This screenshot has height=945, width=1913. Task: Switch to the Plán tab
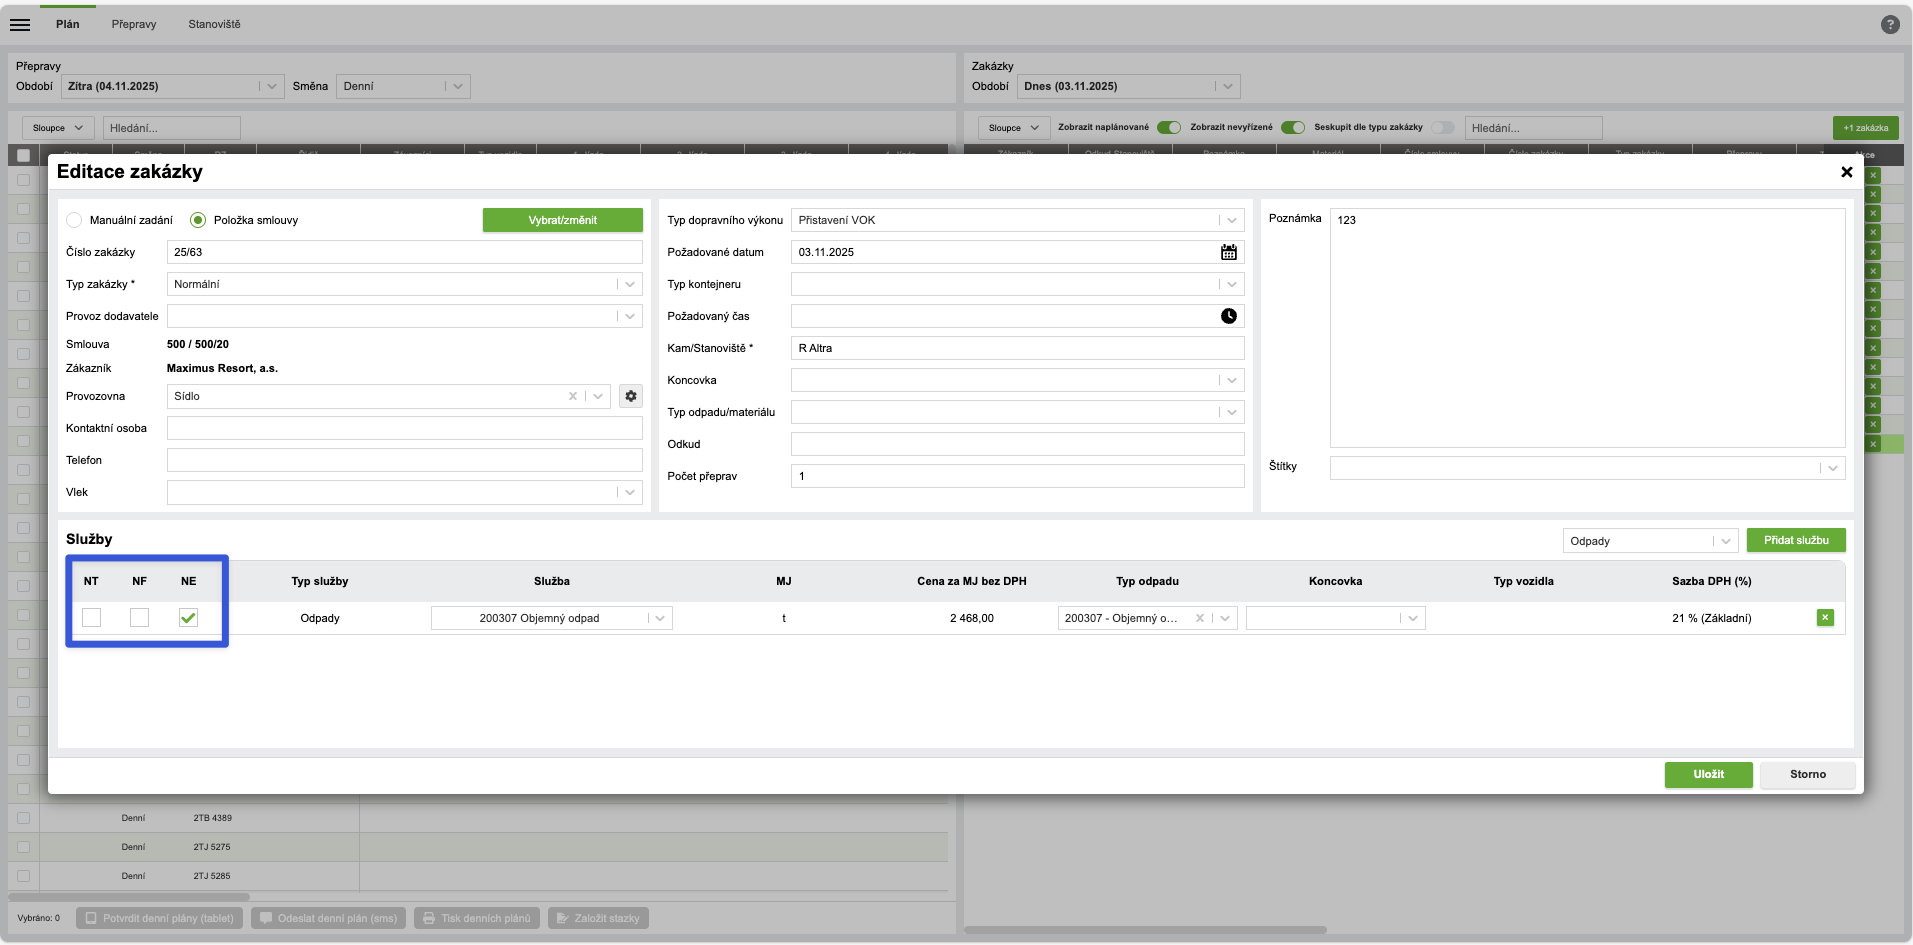[68, 24]
